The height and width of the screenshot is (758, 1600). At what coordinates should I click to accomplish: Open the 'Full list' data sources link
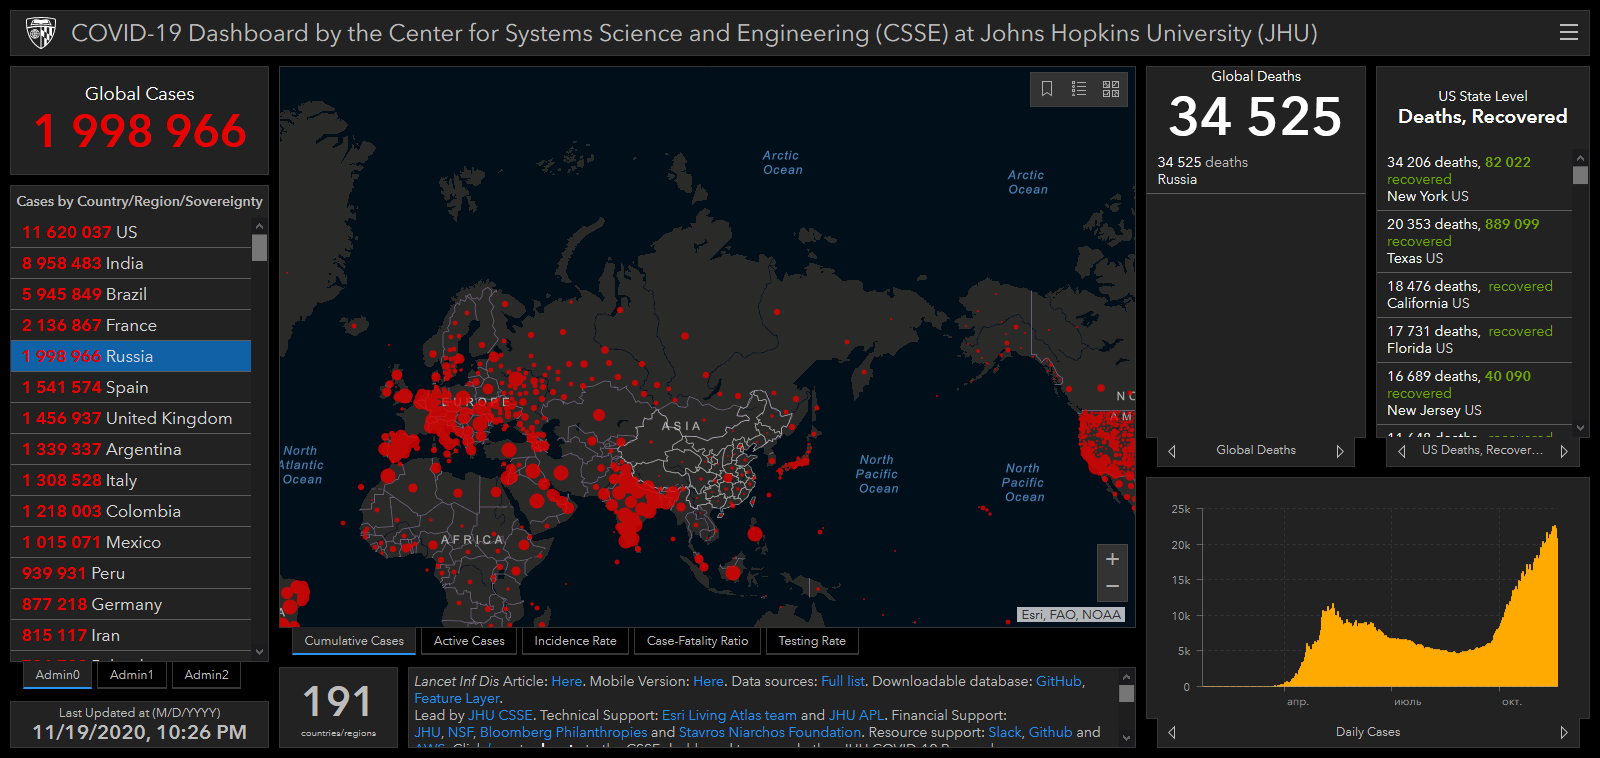[x=843, y=681]
